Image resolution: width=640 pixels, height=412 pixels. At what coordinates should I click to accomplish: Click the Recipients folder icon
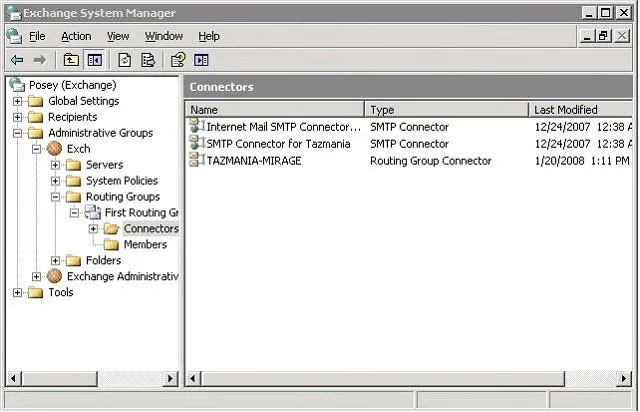(36, 117)
